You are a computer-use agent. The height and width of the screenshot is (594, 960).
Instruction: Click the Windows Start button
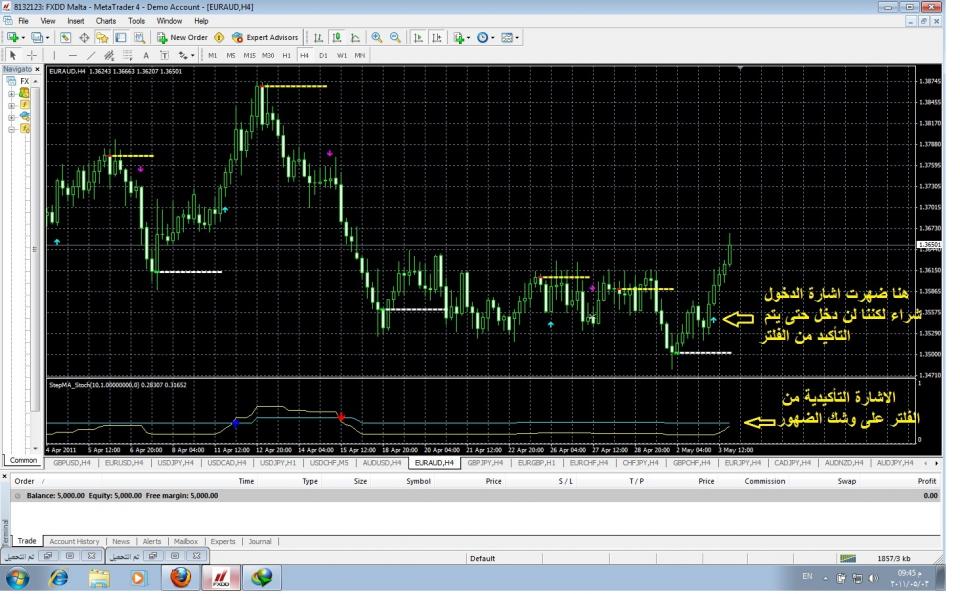[x=17, y=577]
